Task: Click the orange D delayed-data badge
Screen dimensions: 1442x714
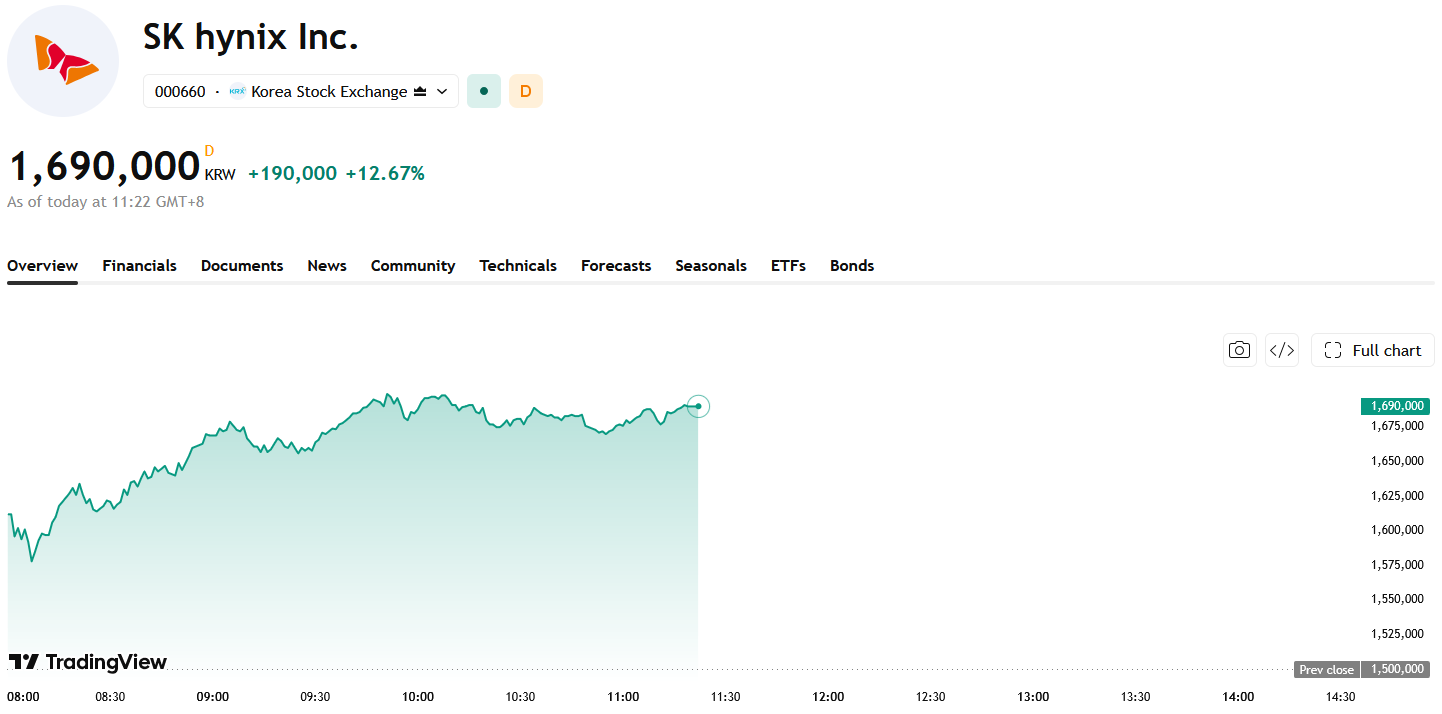Action: point(526,91)
